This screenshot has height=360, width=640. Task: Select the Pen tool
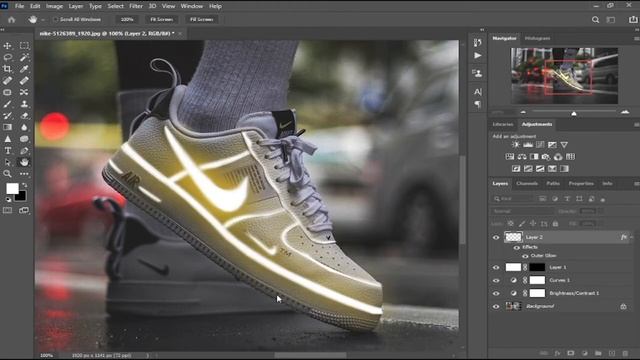coord(24,151)
